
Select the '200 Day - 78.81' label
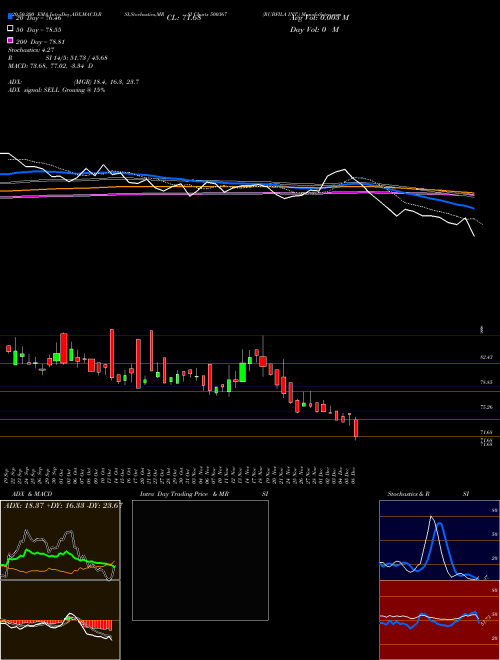pos(40,42)
